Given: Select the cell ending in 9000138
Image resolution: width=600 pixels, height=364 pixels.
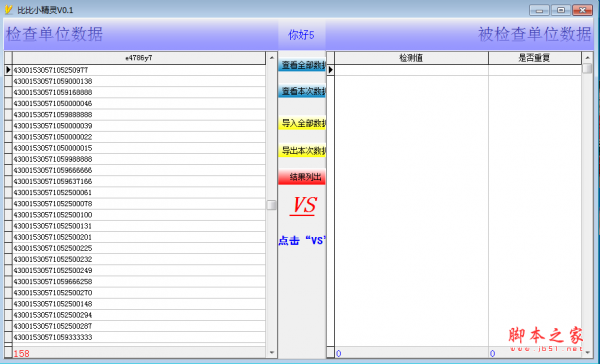Looking at the screenshot, I should point(139,81).
